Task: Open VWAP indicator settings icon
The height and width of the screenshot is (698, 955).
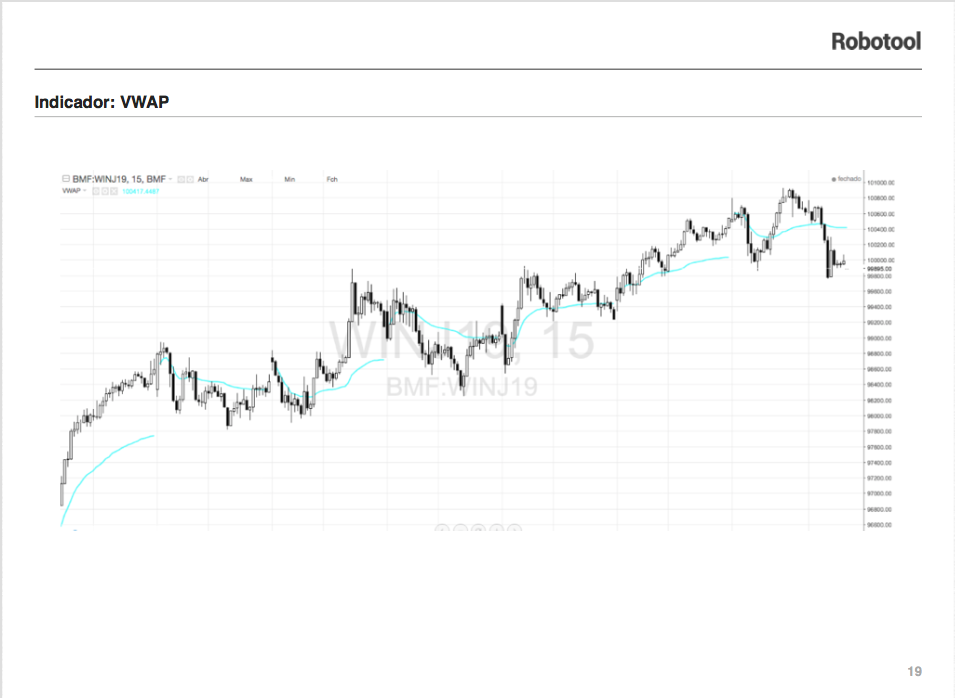Action: point(105,189)
